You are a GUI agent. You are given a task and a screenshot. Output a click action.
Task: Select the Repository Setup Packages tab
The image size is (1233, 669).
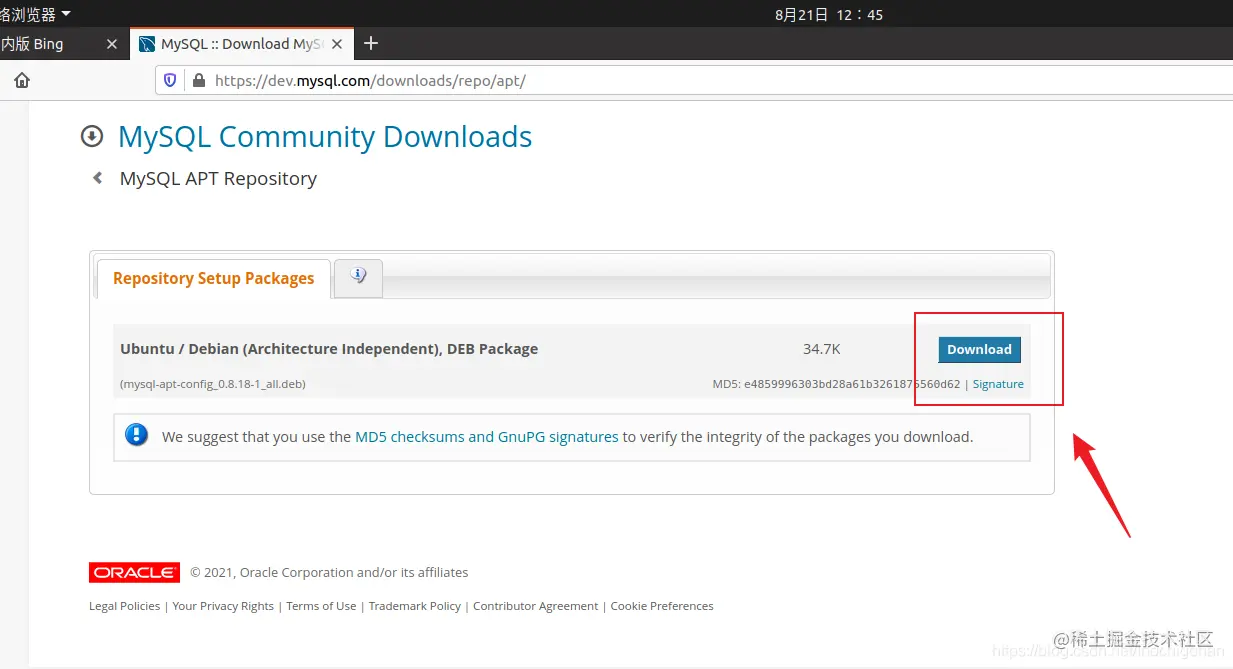click(x=213, y=278)
